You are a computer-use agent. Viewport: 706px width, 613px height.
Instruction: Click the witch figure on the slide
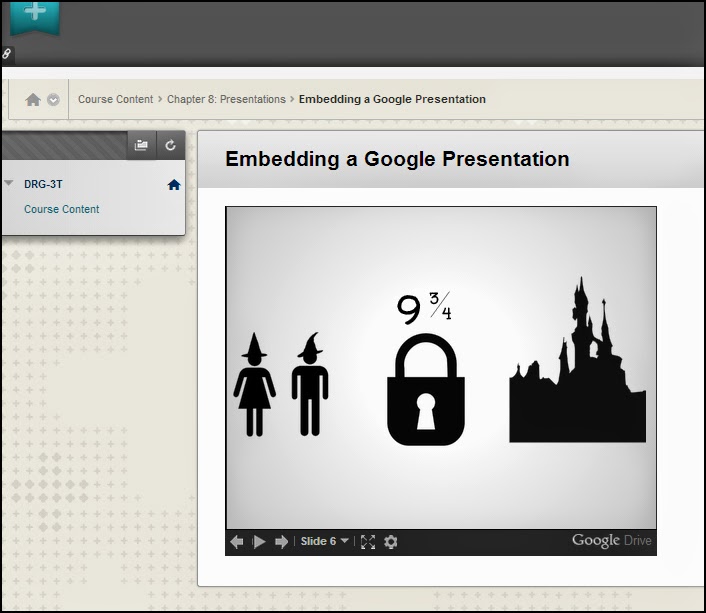[254, 385]
